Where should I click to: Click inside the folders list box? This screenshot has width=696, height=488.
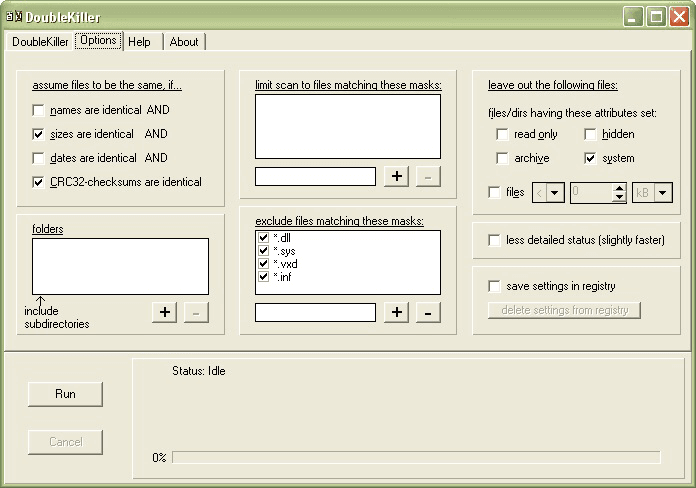click(x=120, y=266)
